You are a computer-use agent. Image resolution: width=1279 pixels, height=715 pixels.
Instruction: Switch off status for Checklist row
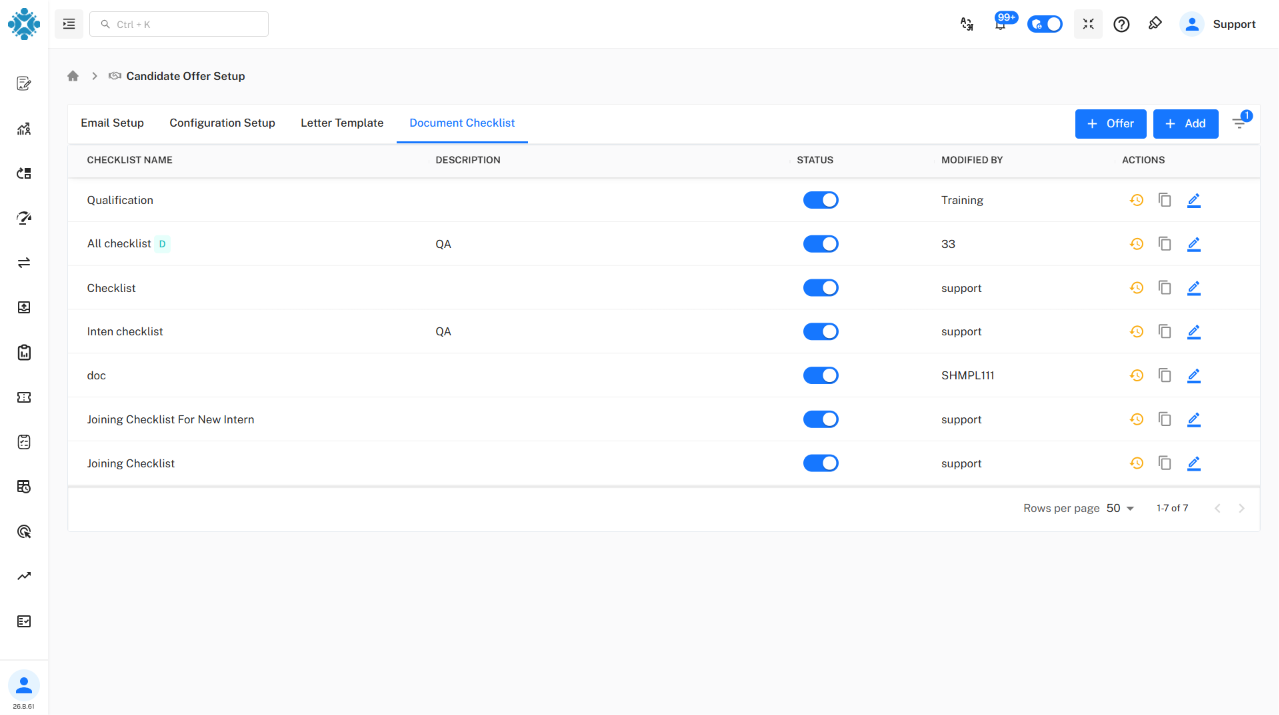[x=821, y=288]
